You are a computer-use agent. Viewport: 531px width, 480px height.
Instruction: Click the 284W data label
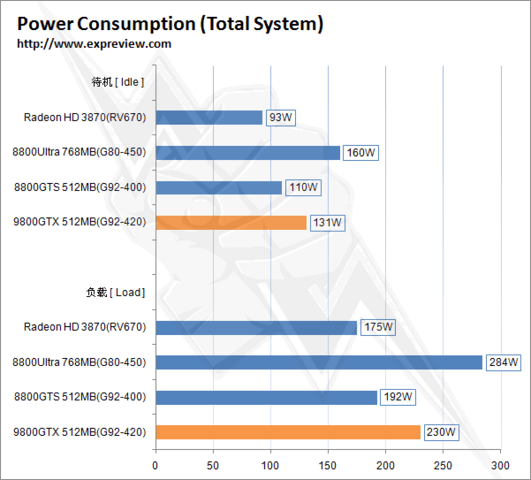[x=504, y=362]
